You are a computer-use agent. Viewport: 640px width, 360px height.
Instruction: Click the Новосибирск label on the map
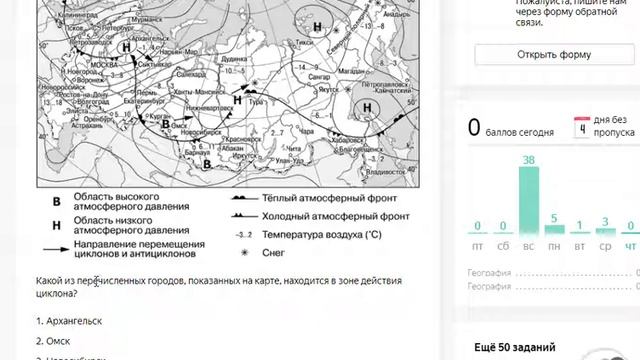(201, 133)
